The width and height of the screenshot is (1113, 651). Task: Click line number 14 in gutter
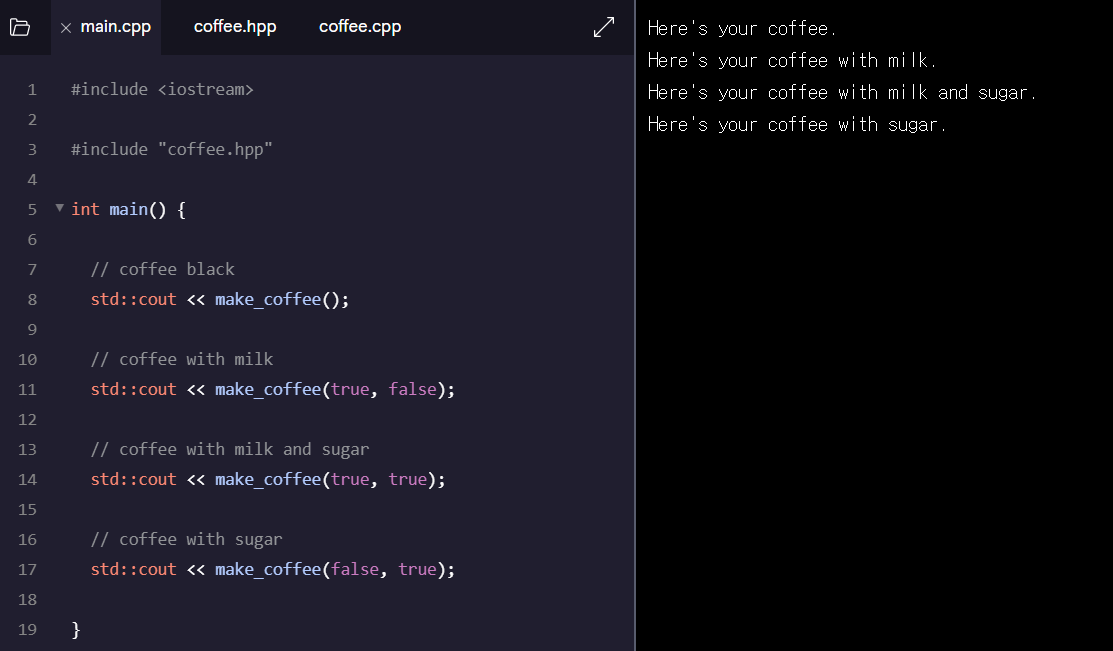(28, 480)
